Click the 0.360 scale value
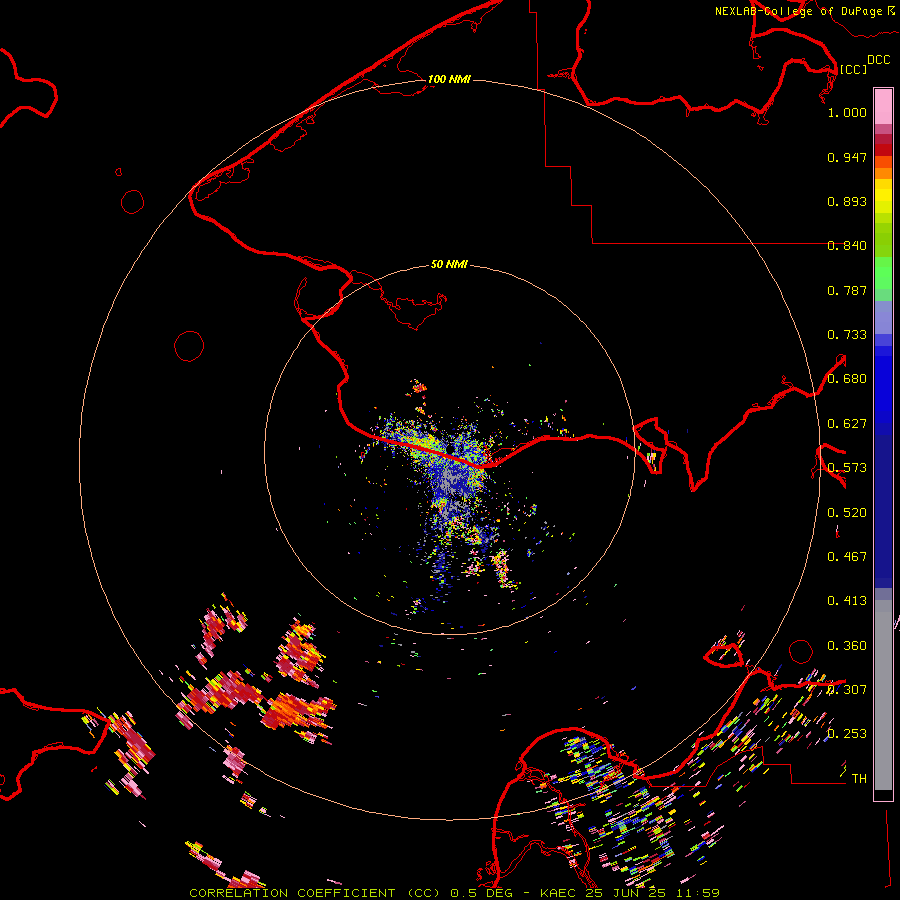Viewport: 900px width, 900px height. pyautogui.click(x=847, y=646)
